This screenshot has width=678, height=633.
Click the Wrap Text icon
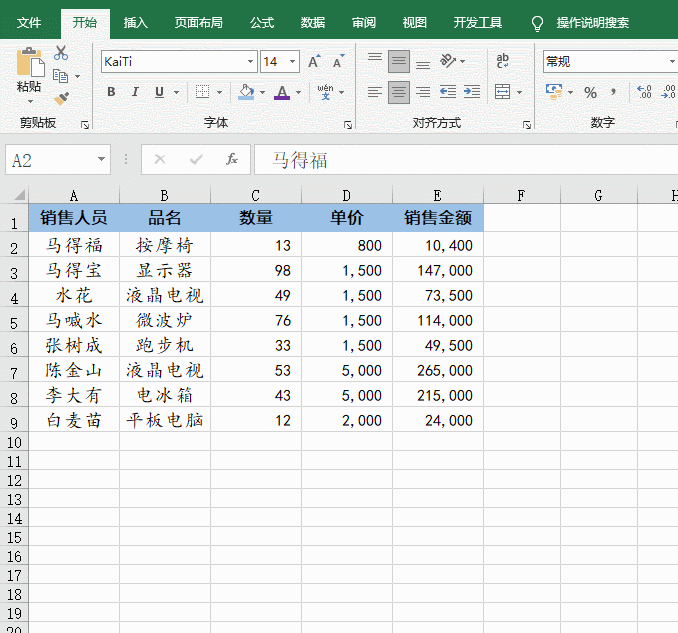(x=502, y=61)
